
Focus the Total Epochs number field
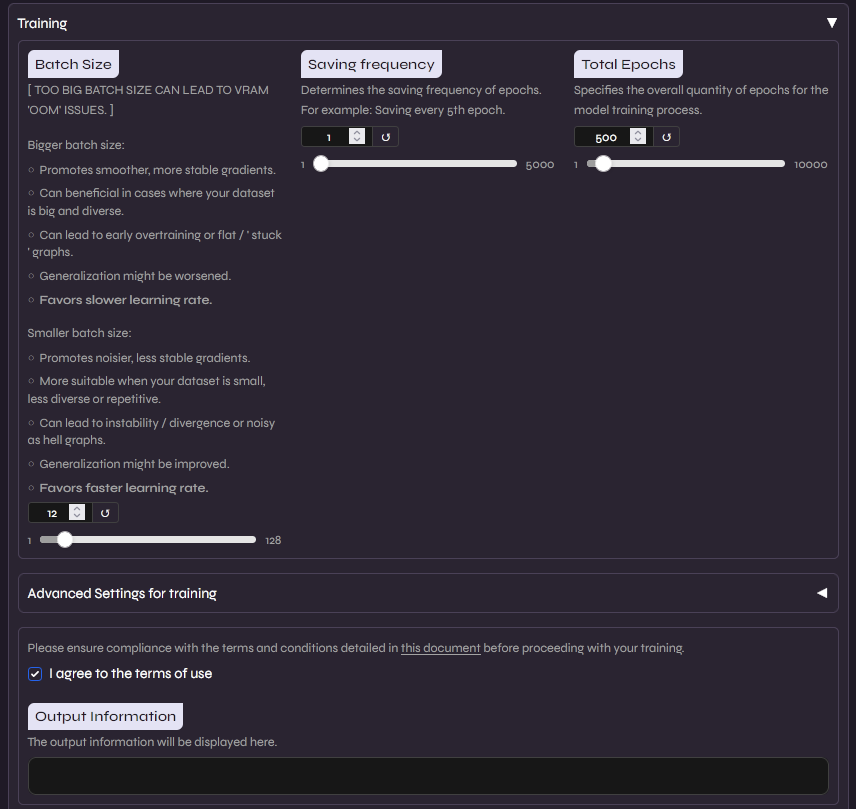pyautogui.click(x=605, y=137)
